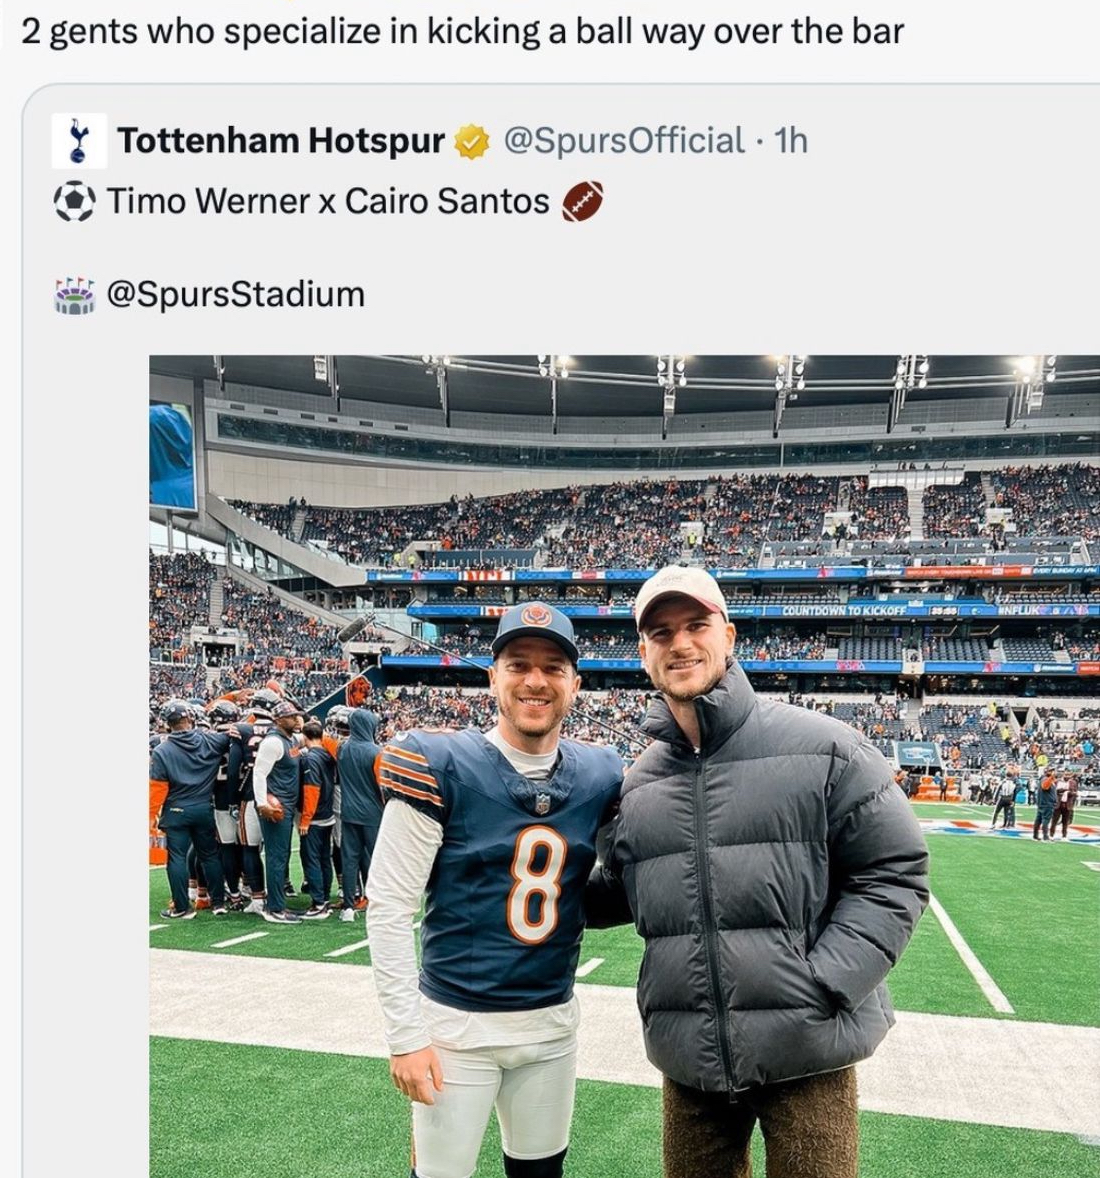Click the American football emoji
The image size is (1100, 1178).
(583, 202)
